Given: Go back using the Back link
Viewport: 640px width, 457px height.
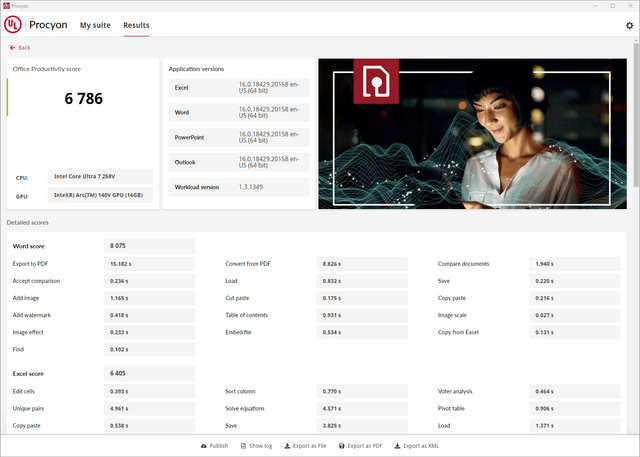Looking at the screenshot, I should (20, 48).
